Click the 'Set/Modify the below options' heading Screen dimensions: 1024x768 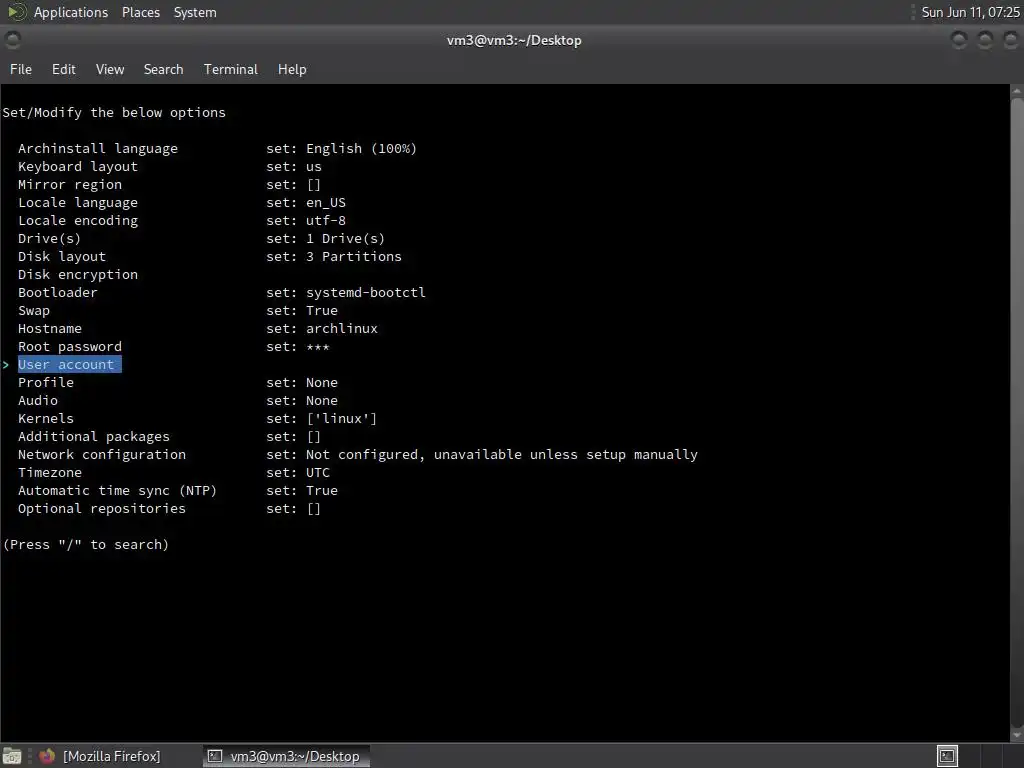114,112
